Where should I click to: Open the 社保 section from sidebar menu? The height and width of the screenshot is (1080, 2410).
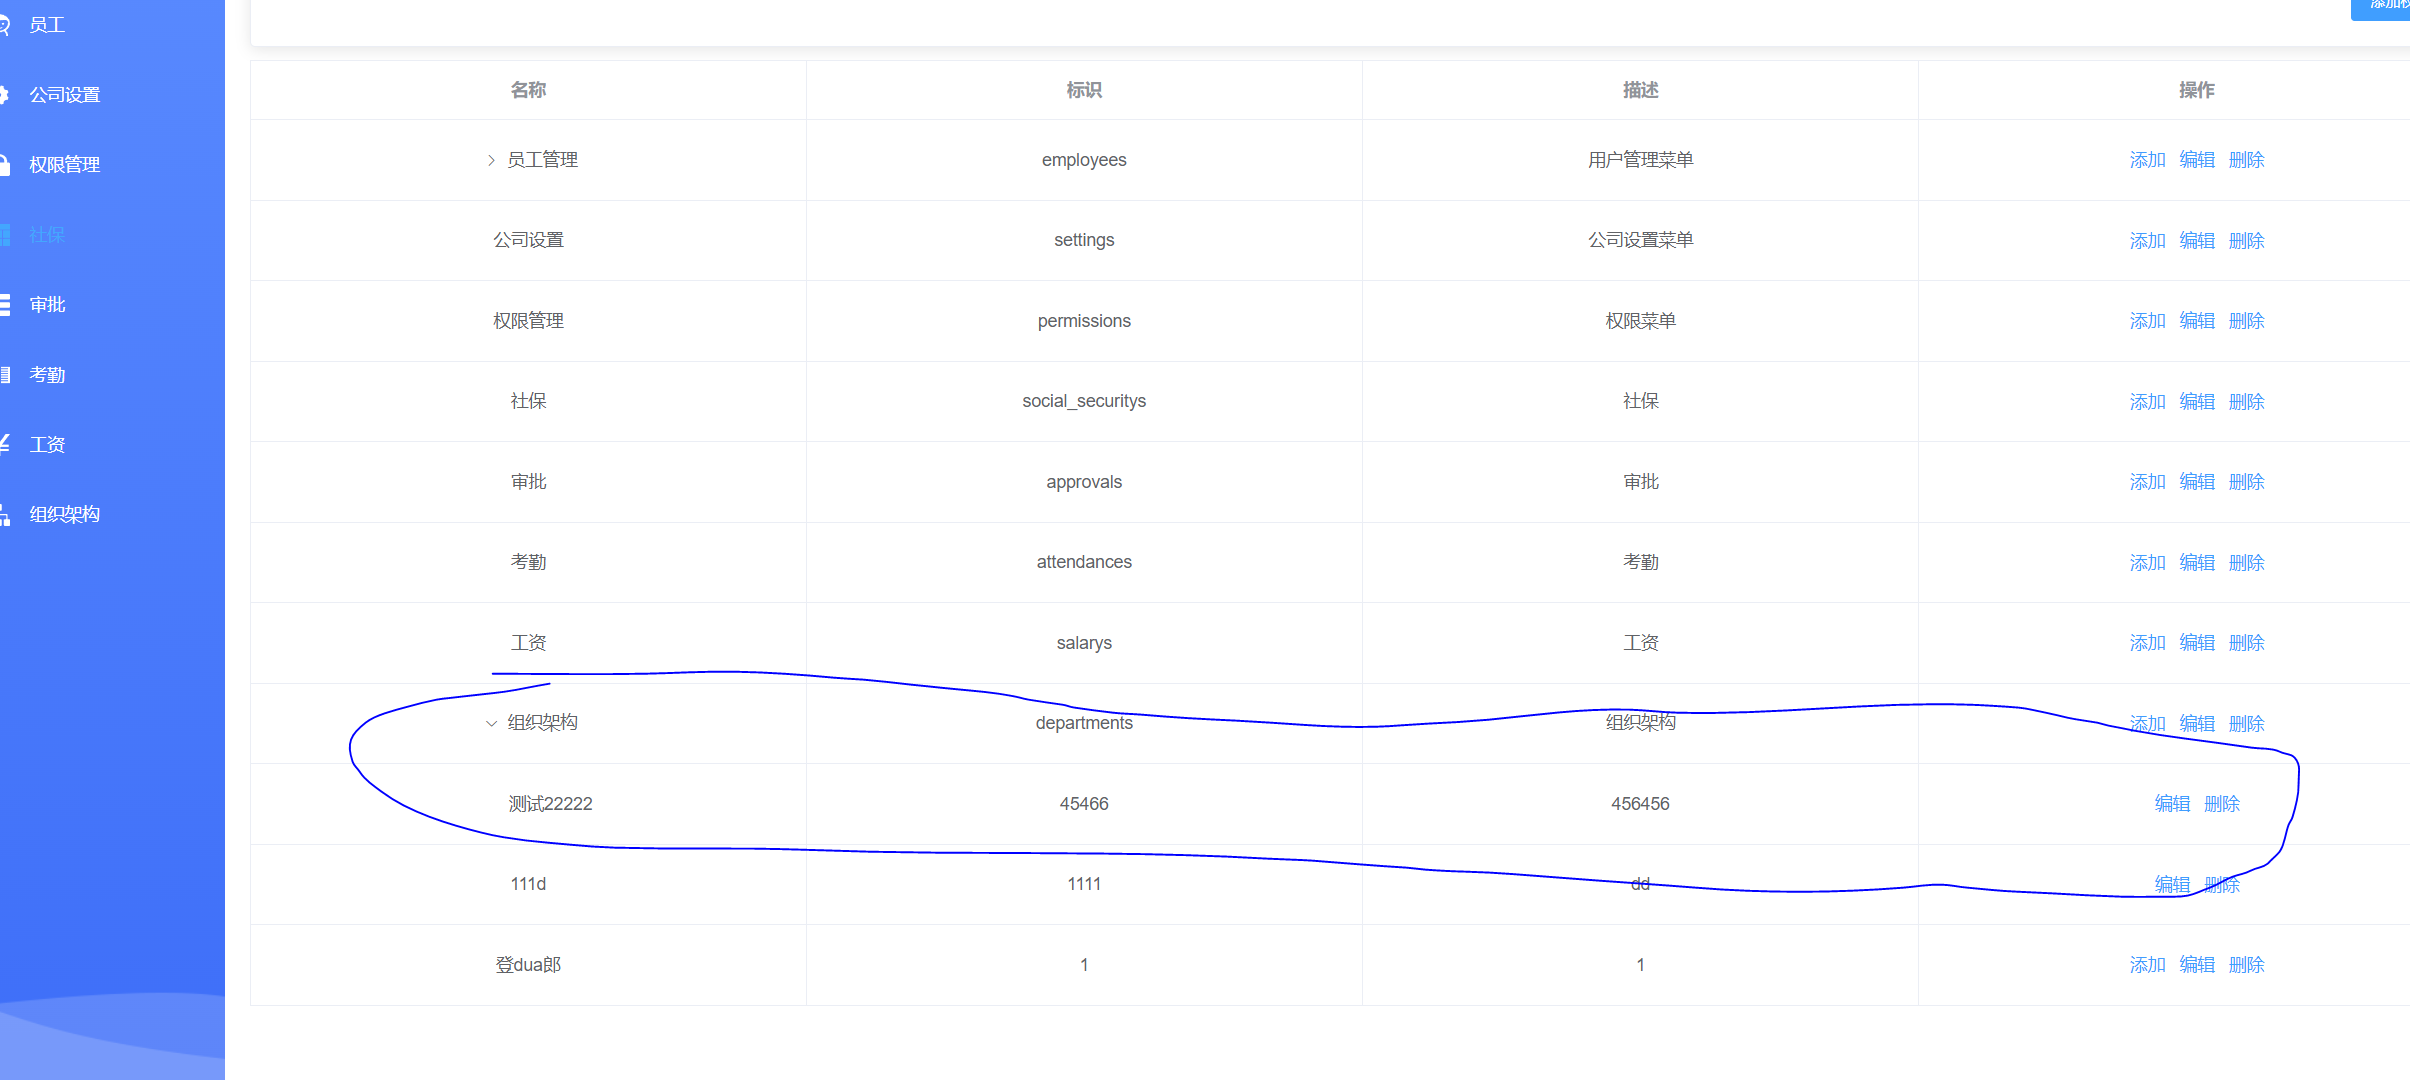click(45, 234)
